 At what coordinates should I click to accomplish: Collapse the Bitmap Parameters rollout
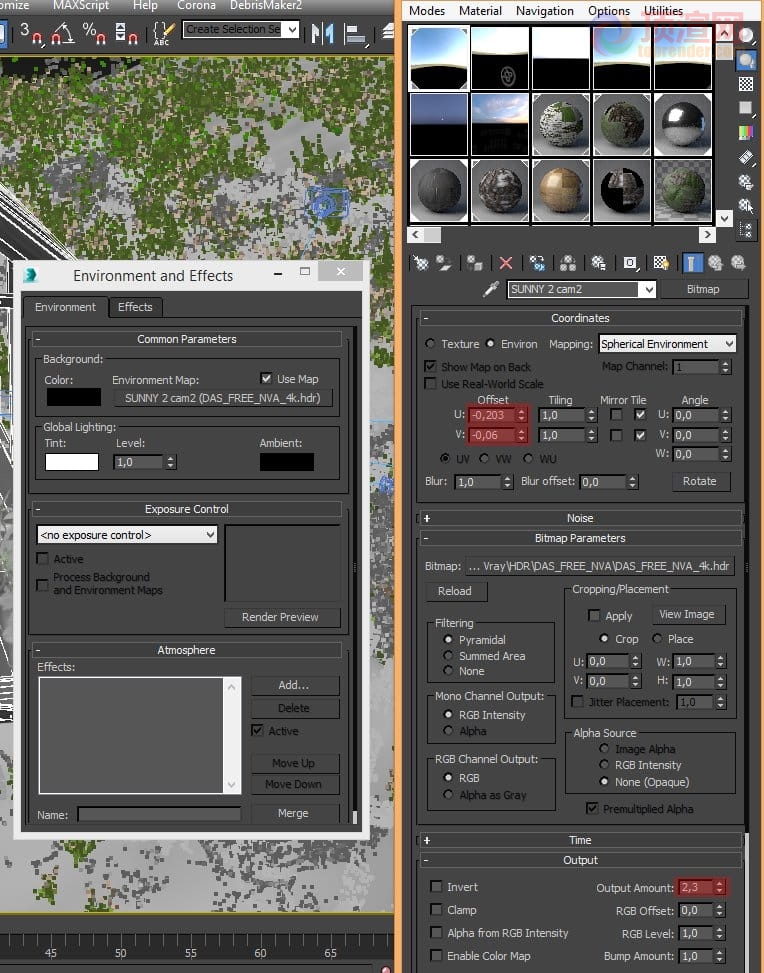580,538
